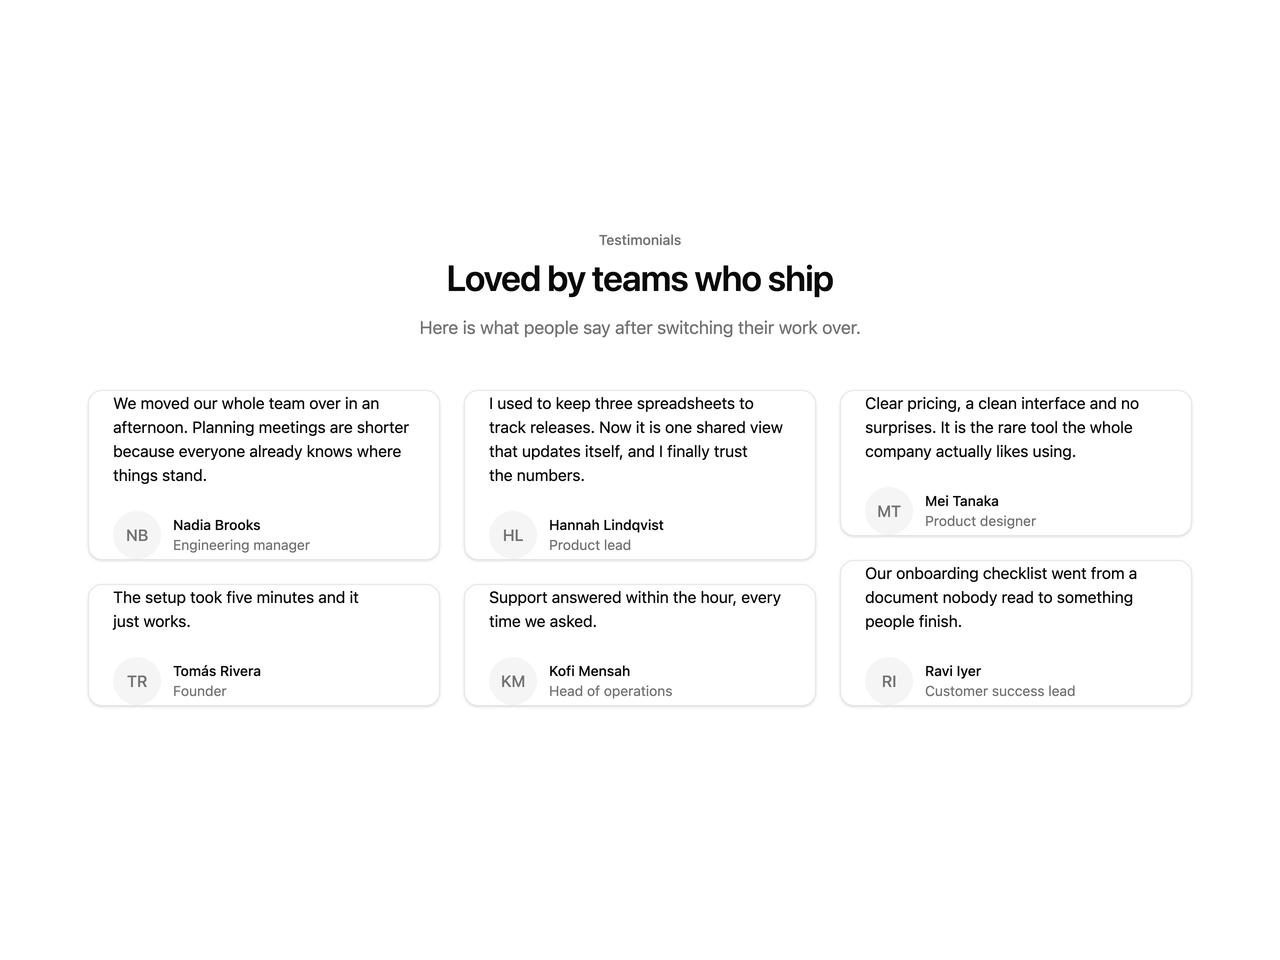
Task: Click the NB avatar for Nadia Brooks
Action: pyautogui.click(x=137, y=535)
